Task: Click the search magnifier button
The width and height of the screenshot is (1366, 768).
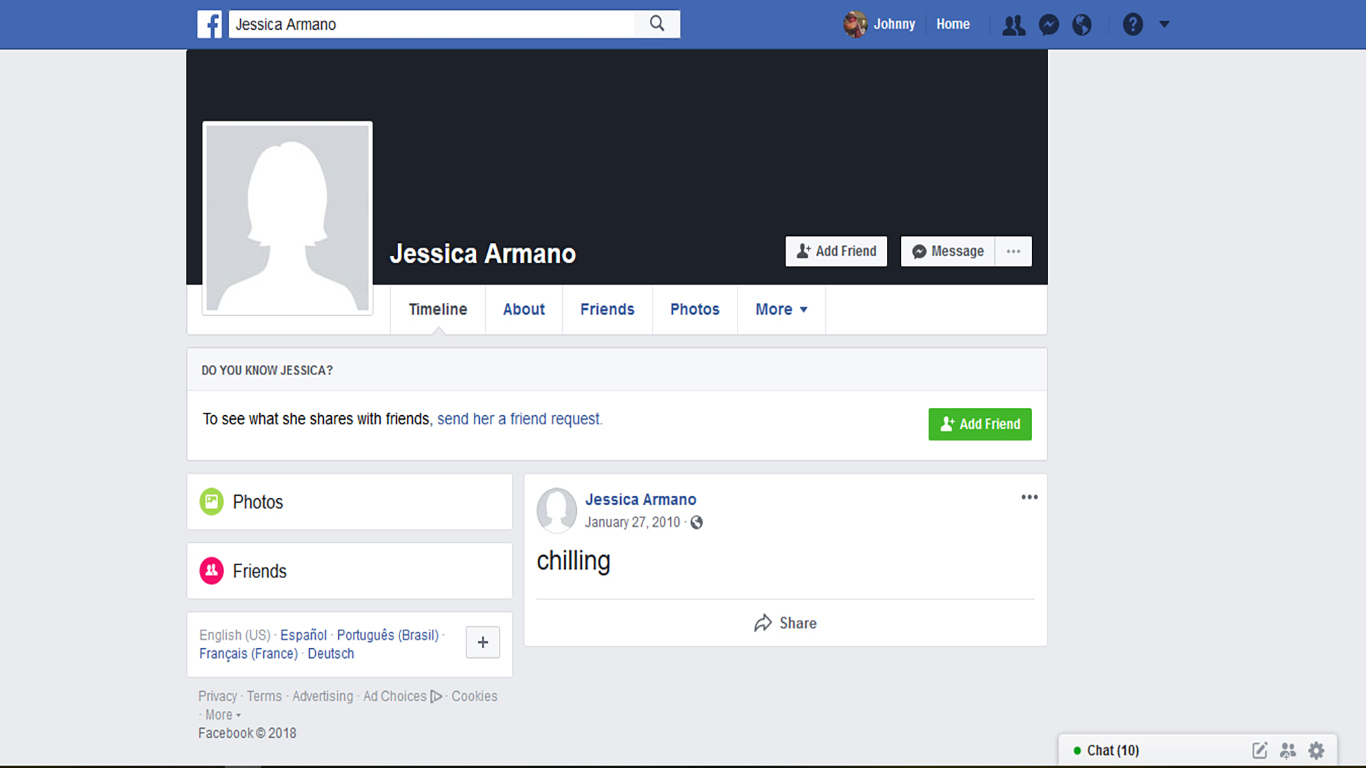Action: point(657,24)
